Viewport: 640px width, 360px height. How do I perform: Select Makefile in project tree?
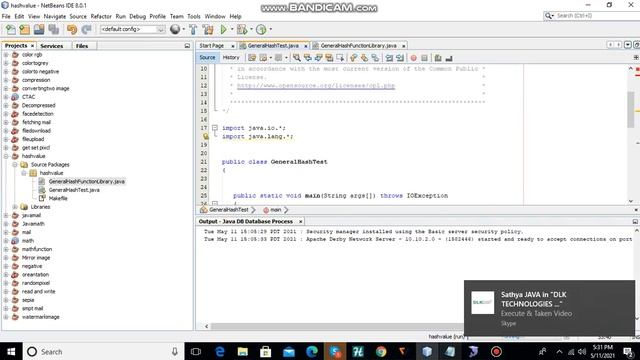[58, 198]
